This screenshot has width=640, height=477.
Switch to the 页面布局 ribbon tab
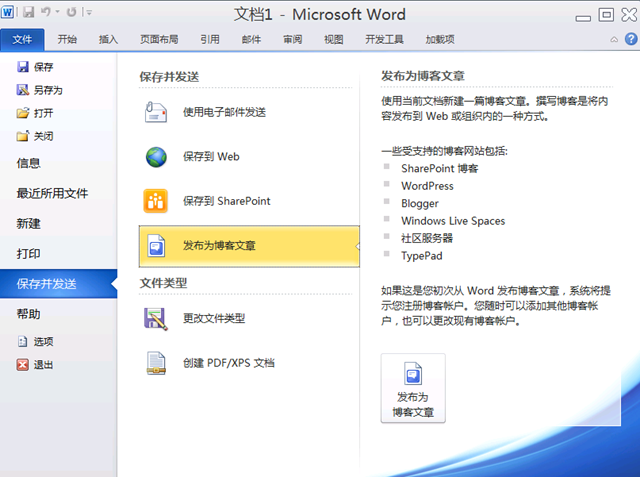[x=159, y=40]
